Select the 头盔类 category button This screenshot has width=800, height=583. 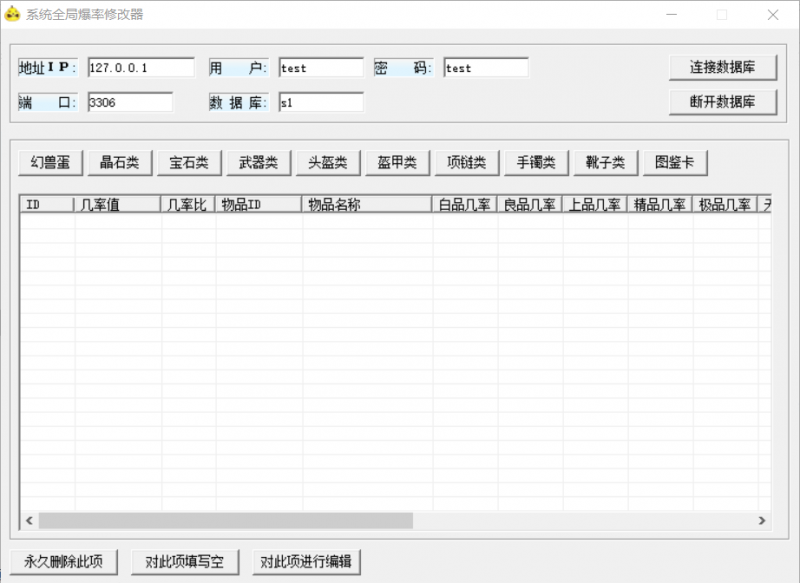click(x=327, y=162)
